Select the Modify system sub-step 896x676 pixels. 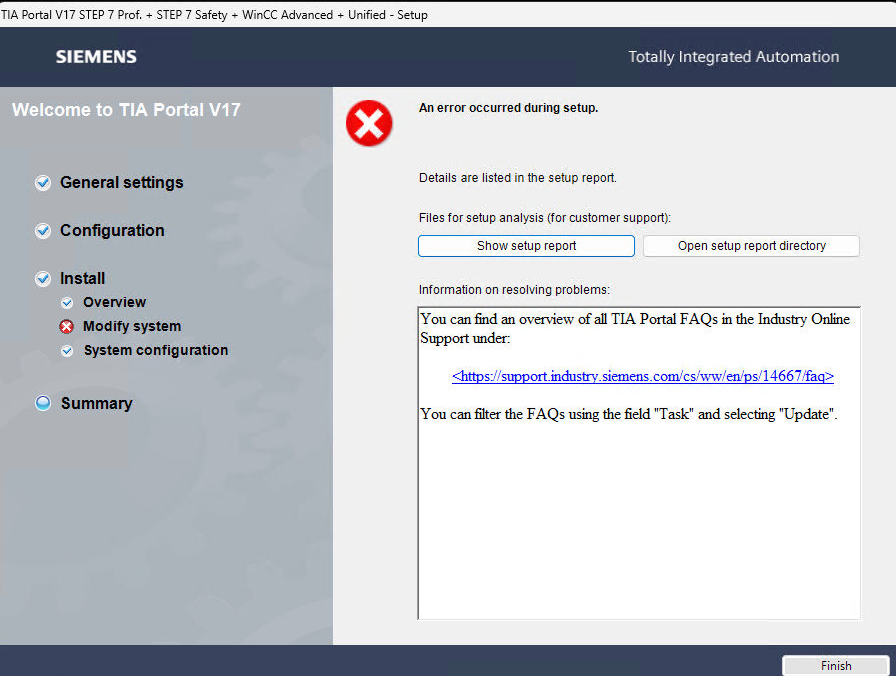point(132,326)
